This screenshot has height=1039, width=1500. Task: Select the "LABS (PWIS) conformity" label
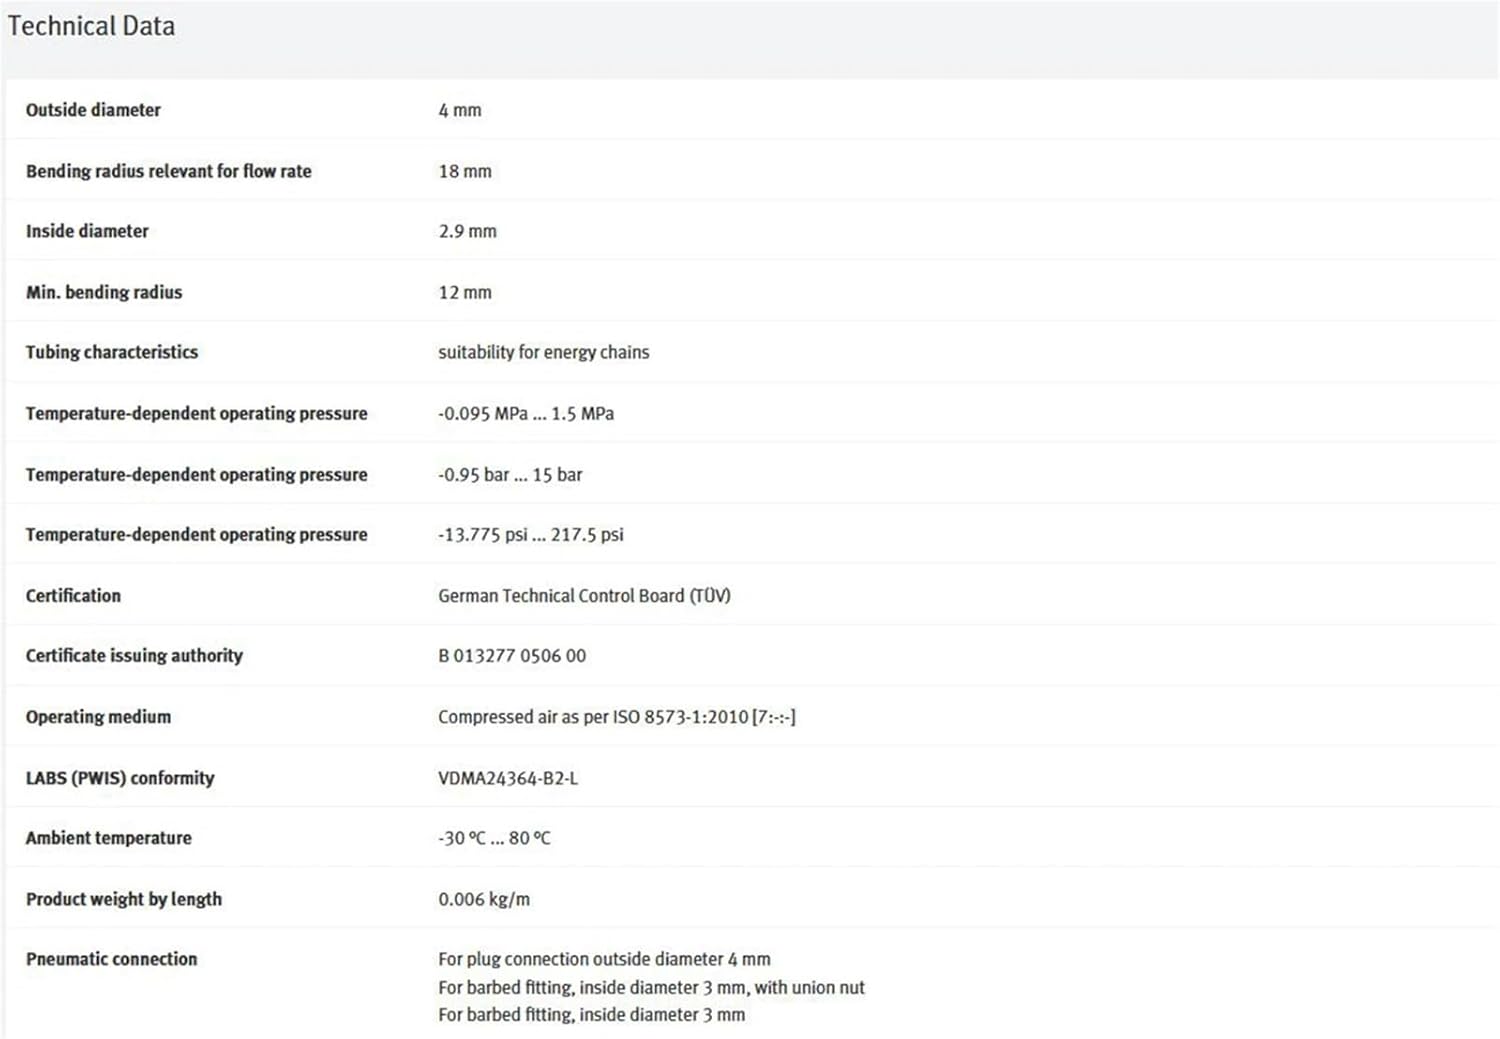click(120, 777)
